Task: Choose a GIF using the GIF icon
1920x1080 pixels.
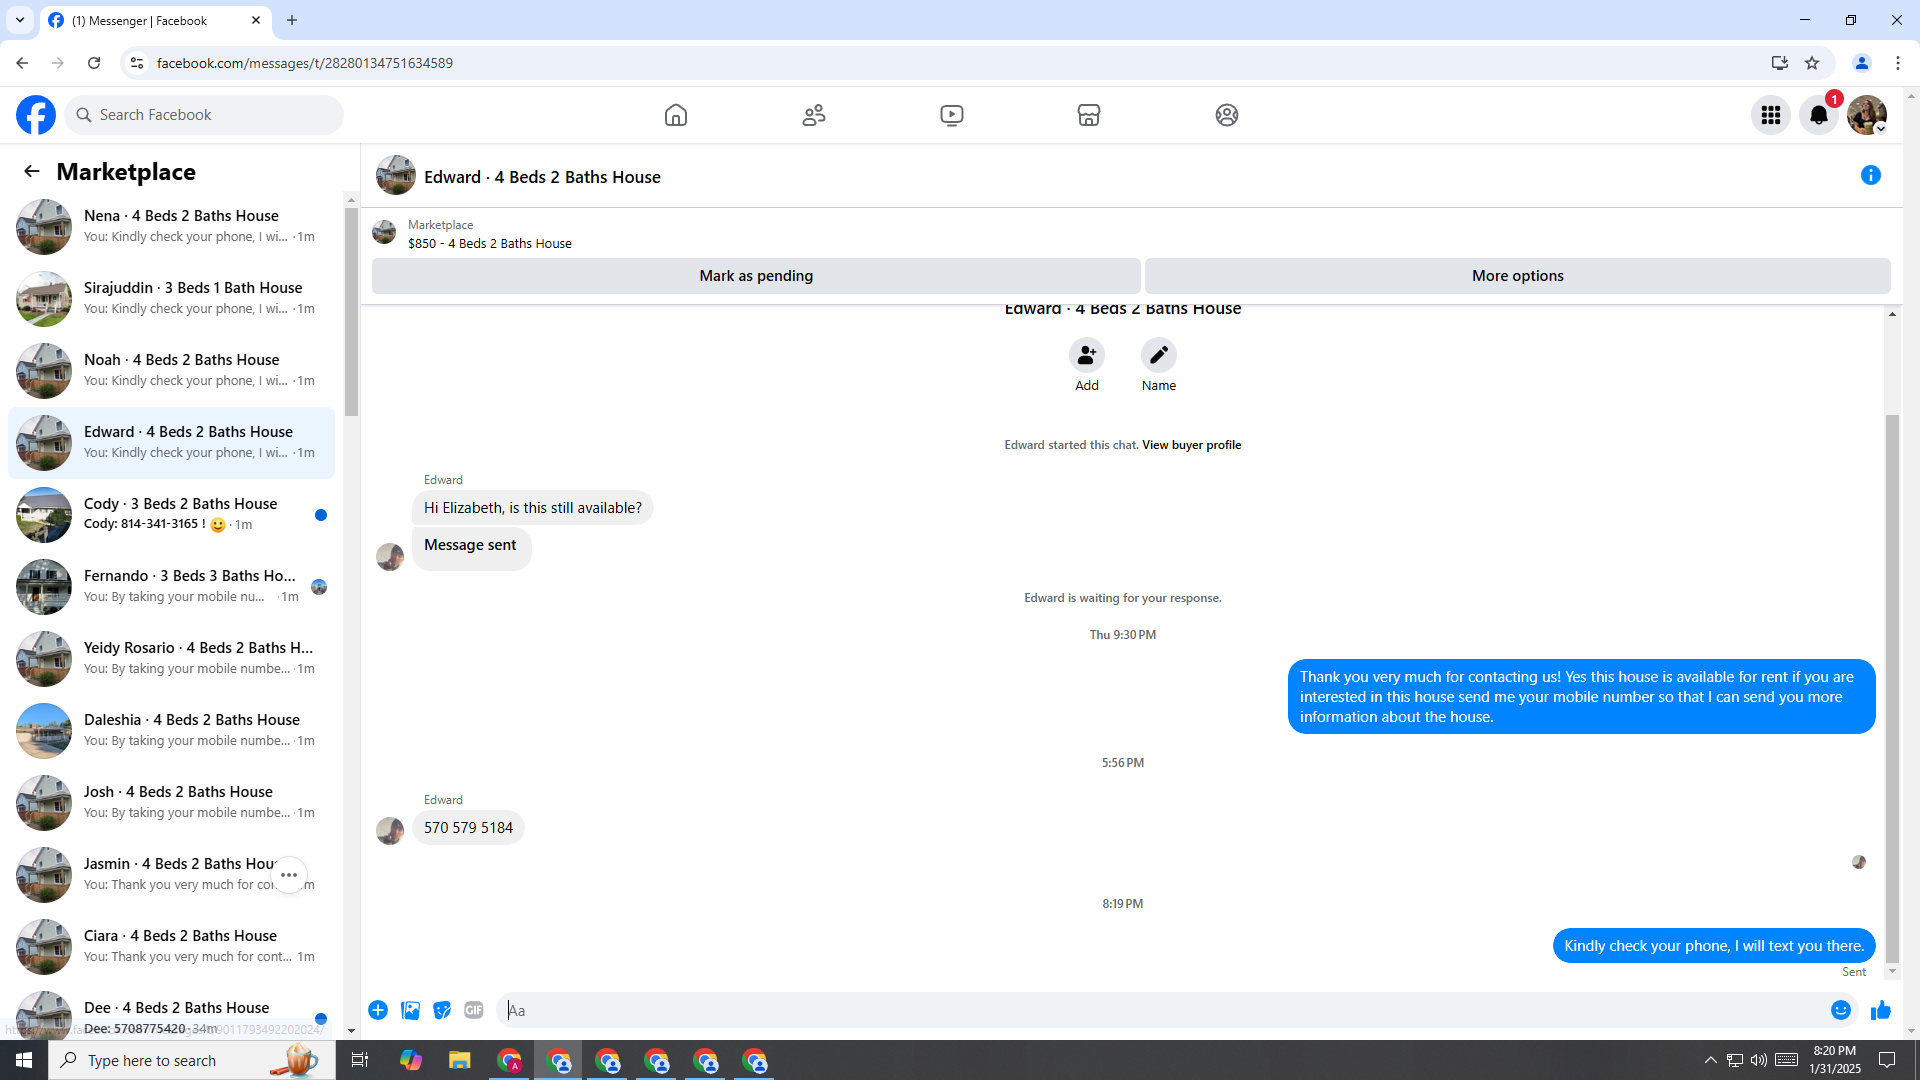Action: pos(474,1010)
